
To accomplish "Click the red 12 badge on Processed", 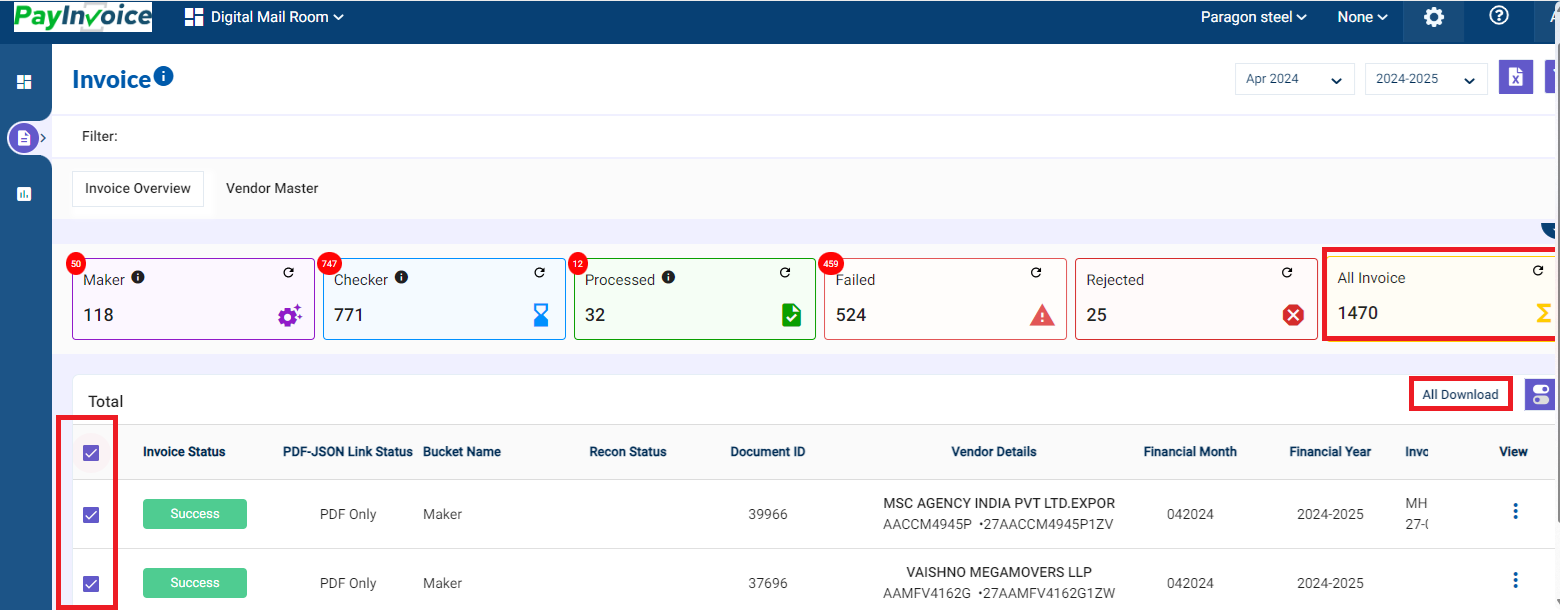I will click(577, 264).
